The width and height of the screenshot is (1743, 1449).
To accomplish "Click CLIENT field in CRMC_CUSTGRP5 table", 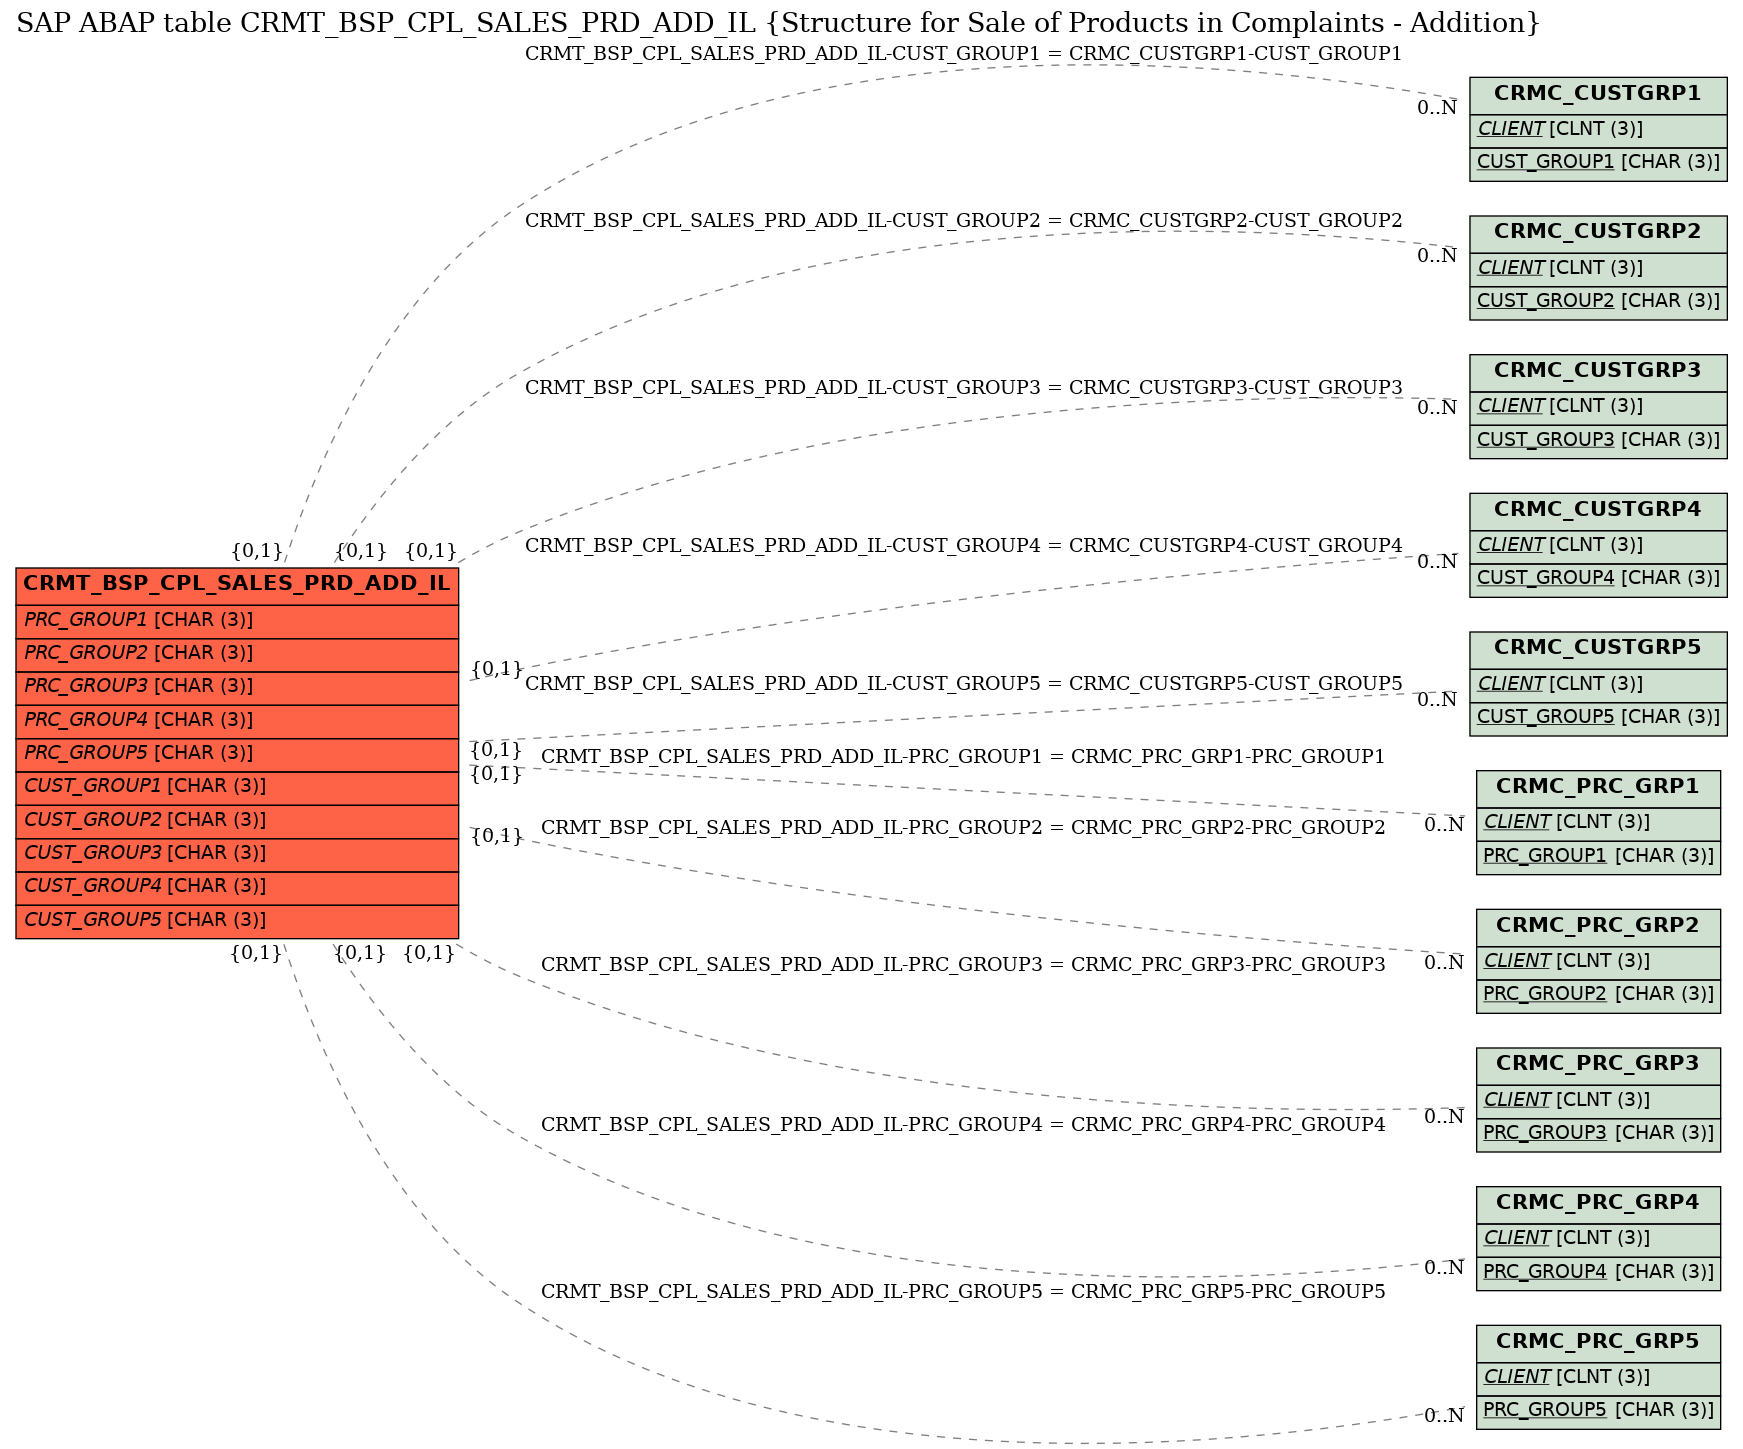I will [1598, 685].
